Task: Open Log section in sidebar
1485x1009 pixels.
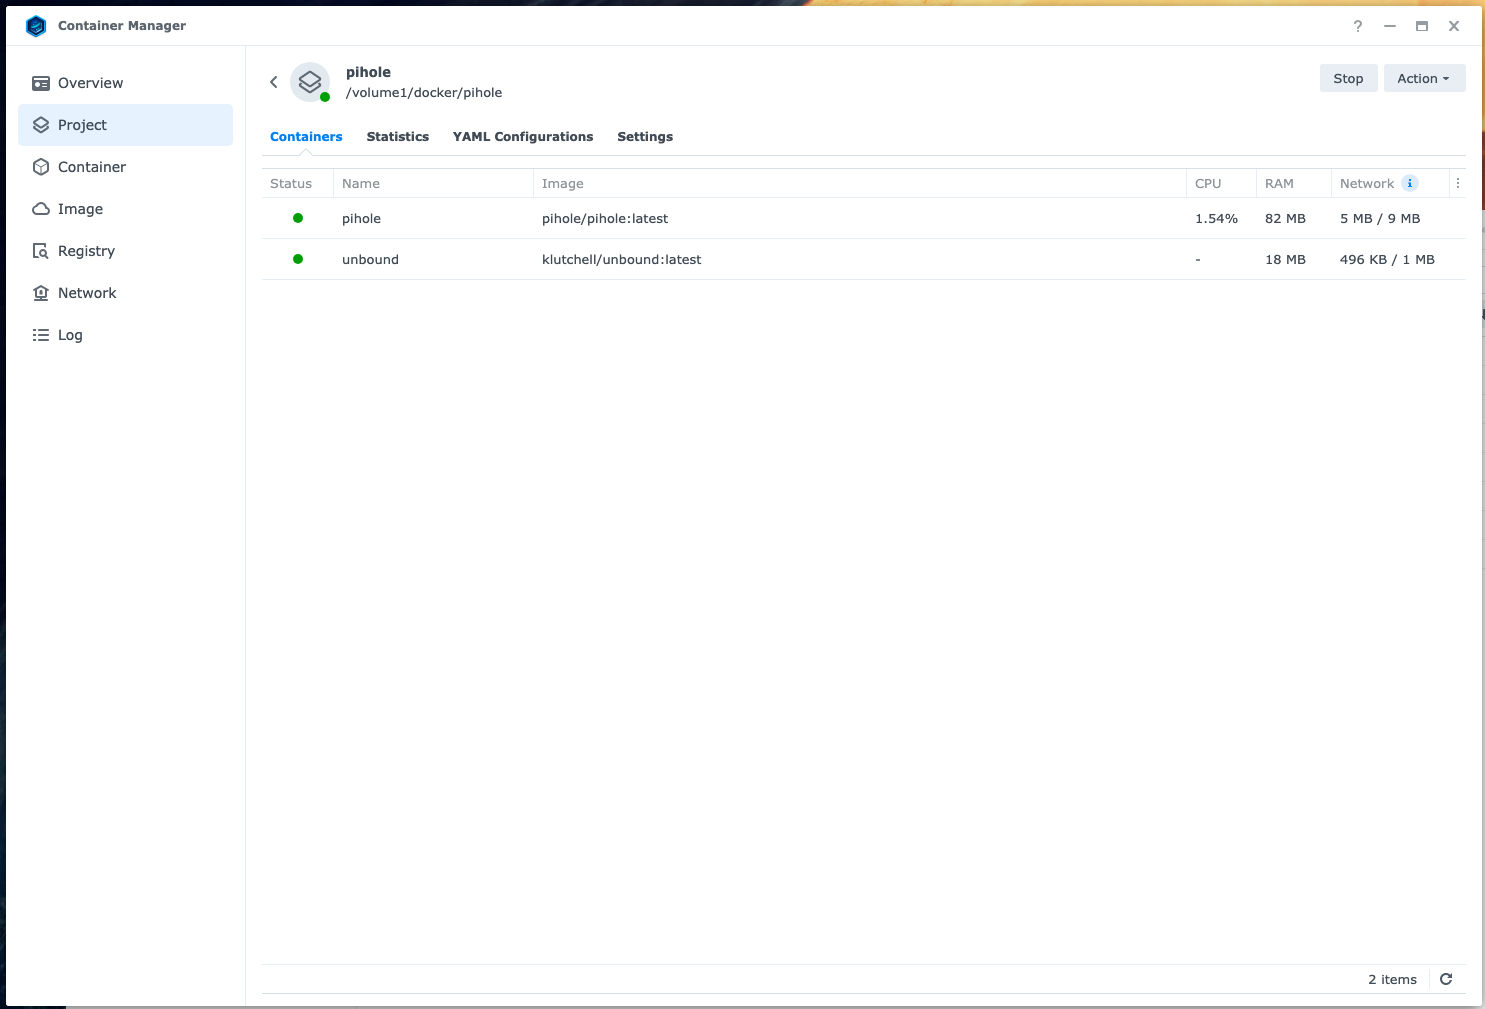Action: (x=125, y=335)
